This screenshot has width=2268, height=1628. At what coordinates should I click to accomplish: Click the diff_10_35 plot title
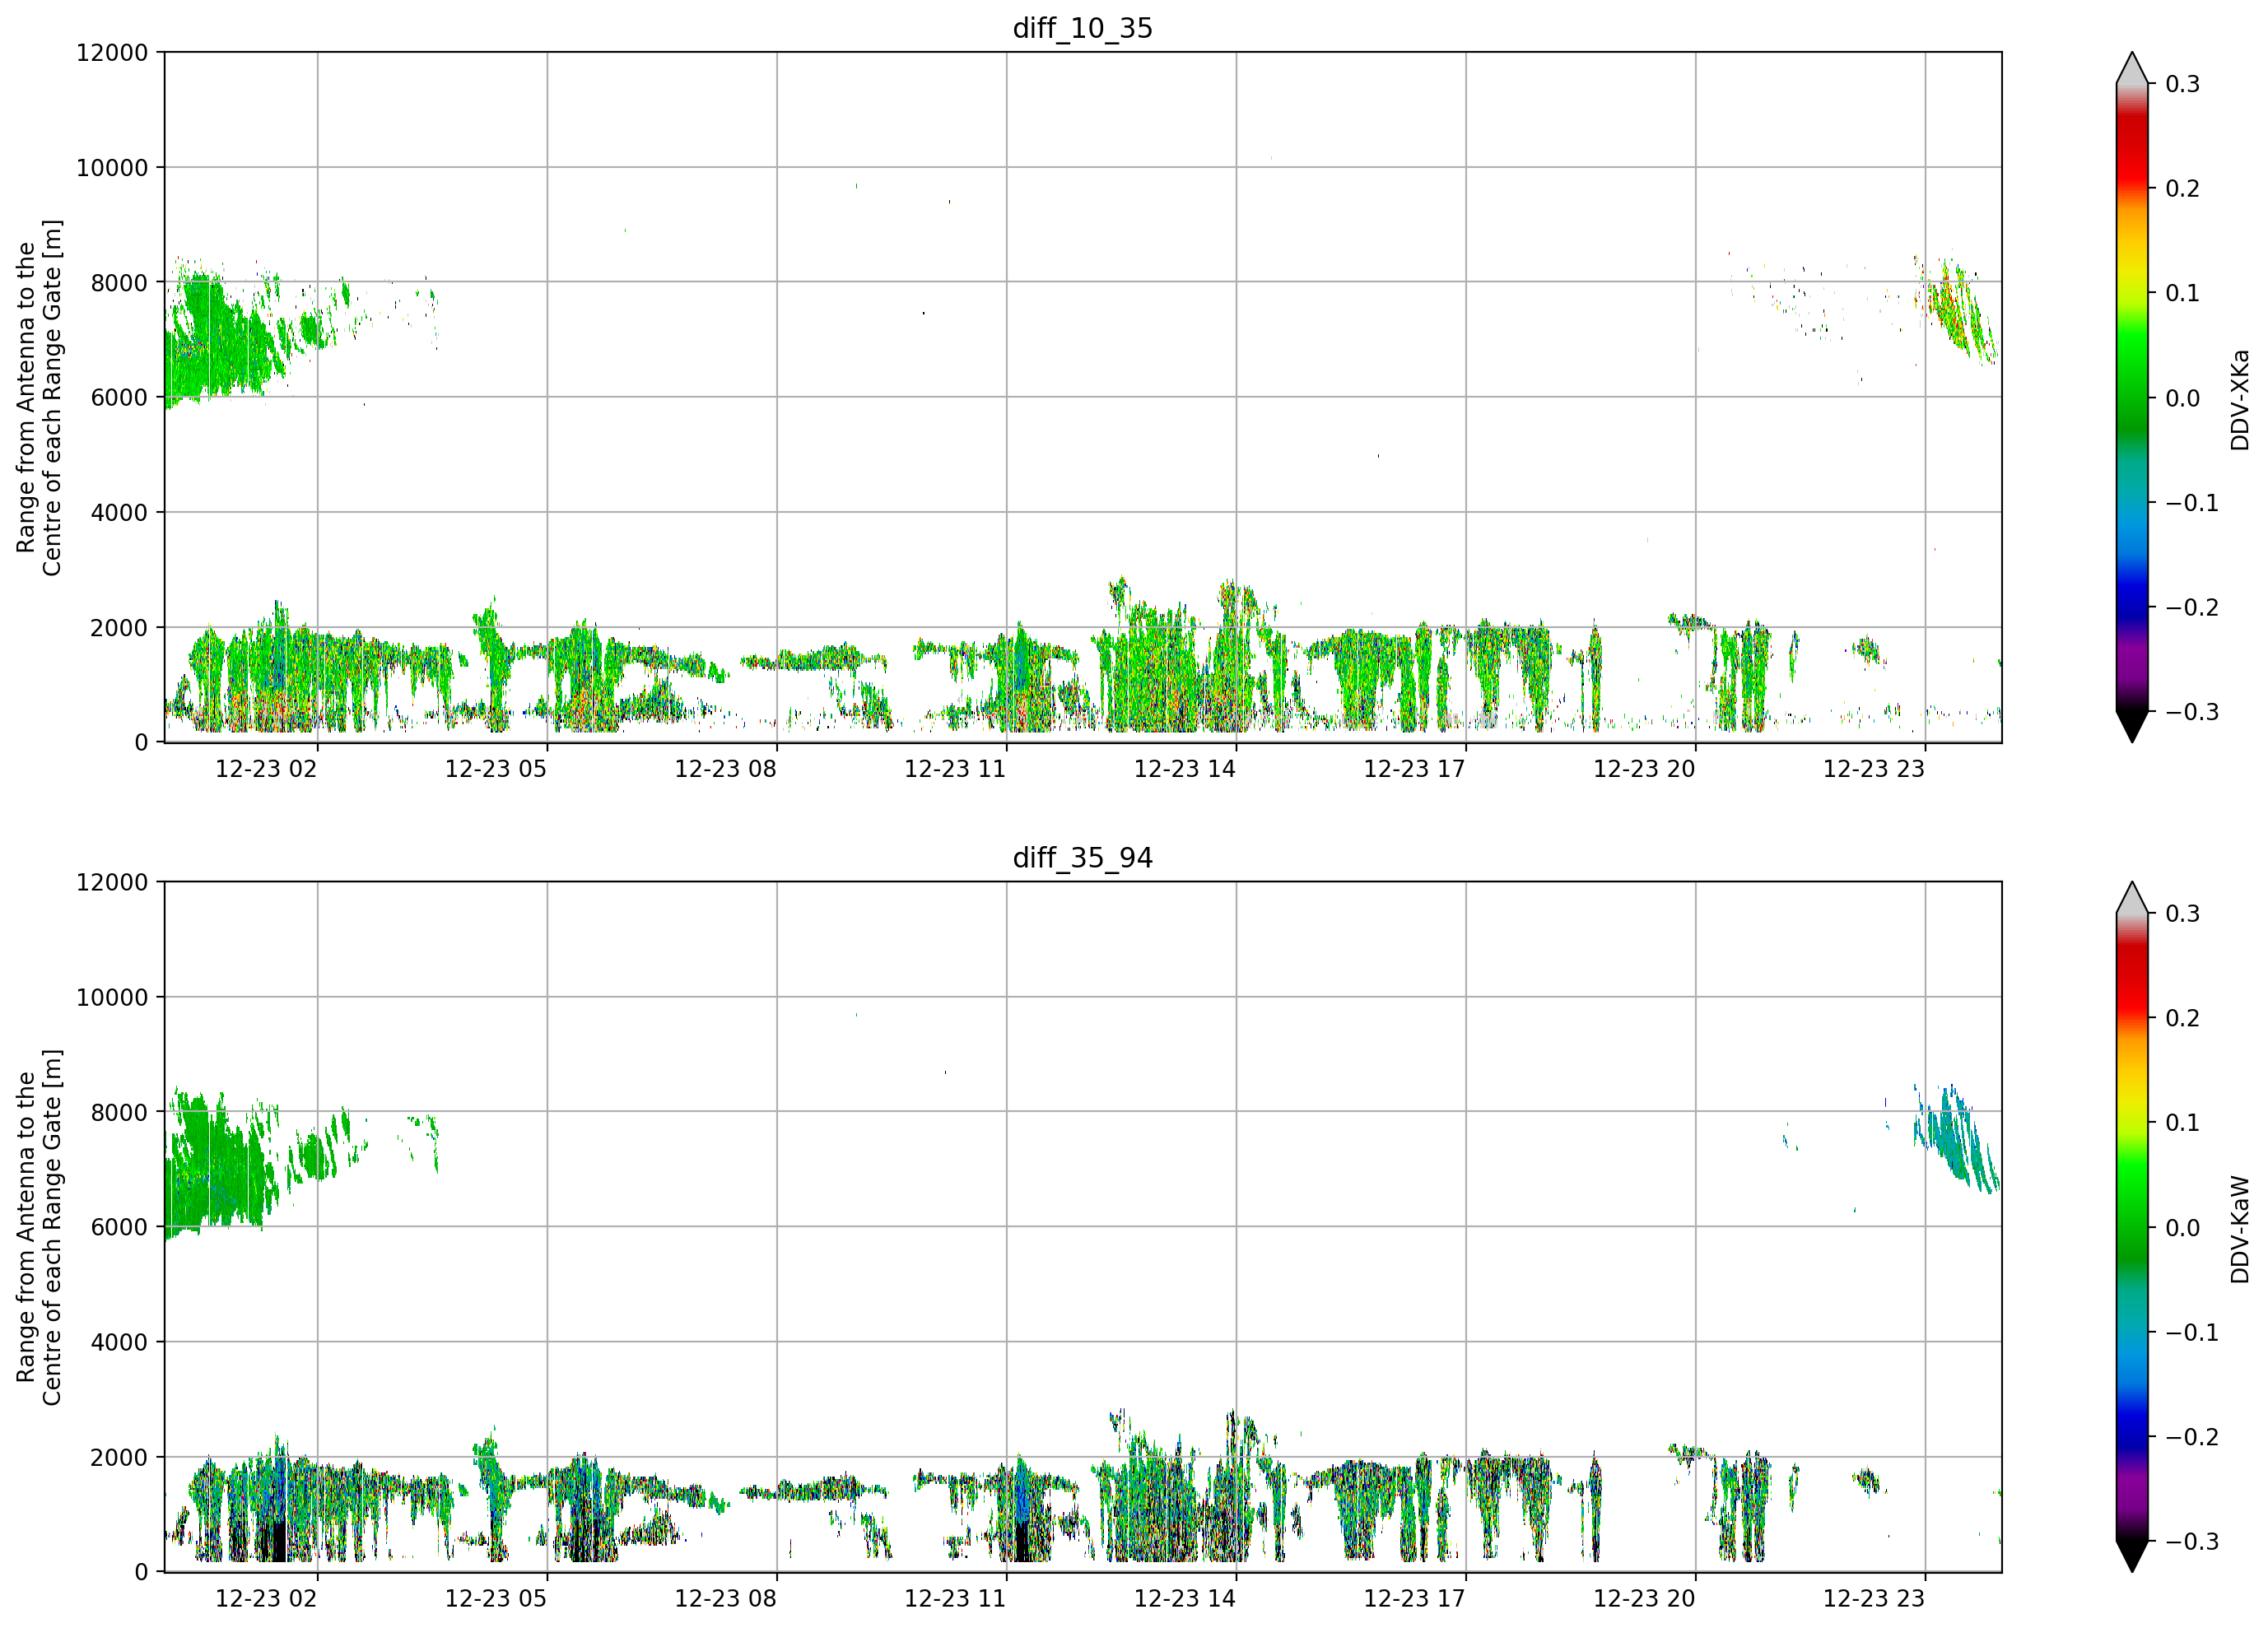click(1083, 28)
